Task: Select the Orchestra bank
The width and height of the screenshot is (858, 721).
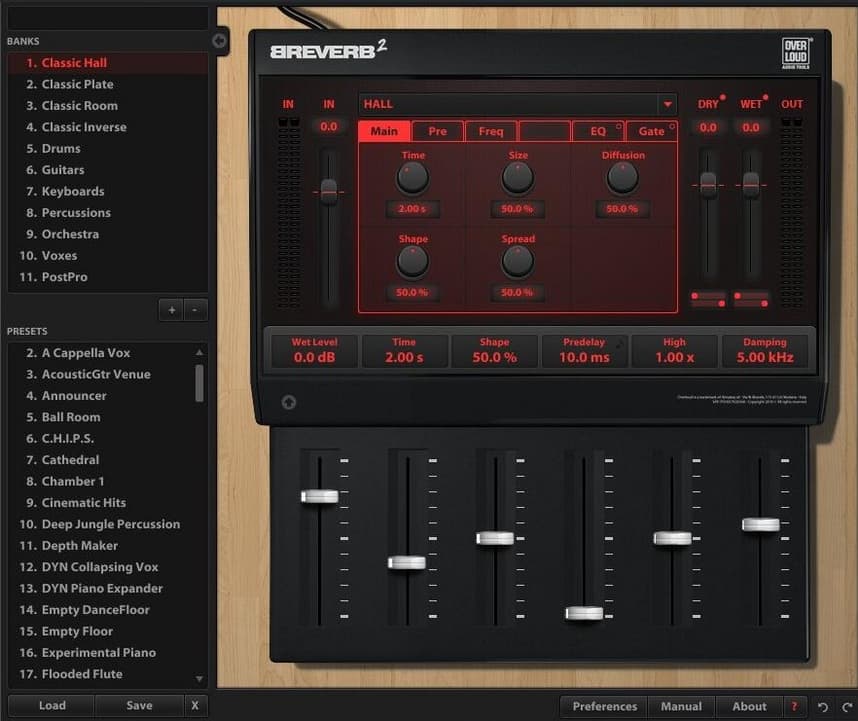Action: [x=108, y=234]
